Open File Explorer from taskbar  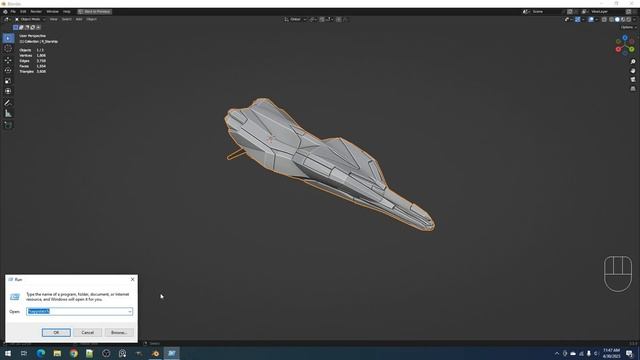coord(57,353)
